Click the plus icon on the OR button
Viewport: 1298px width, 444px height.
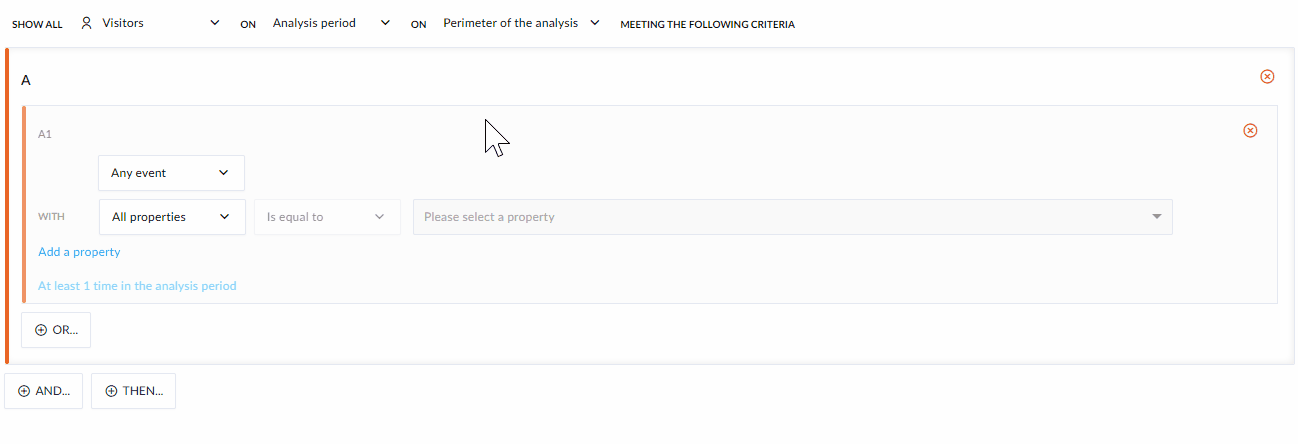point(41,330)
